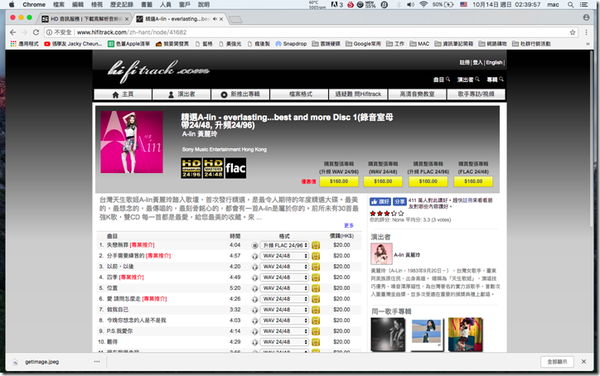Play preview for the 5:20 track
600x376 pixels.
pos(254,288)
